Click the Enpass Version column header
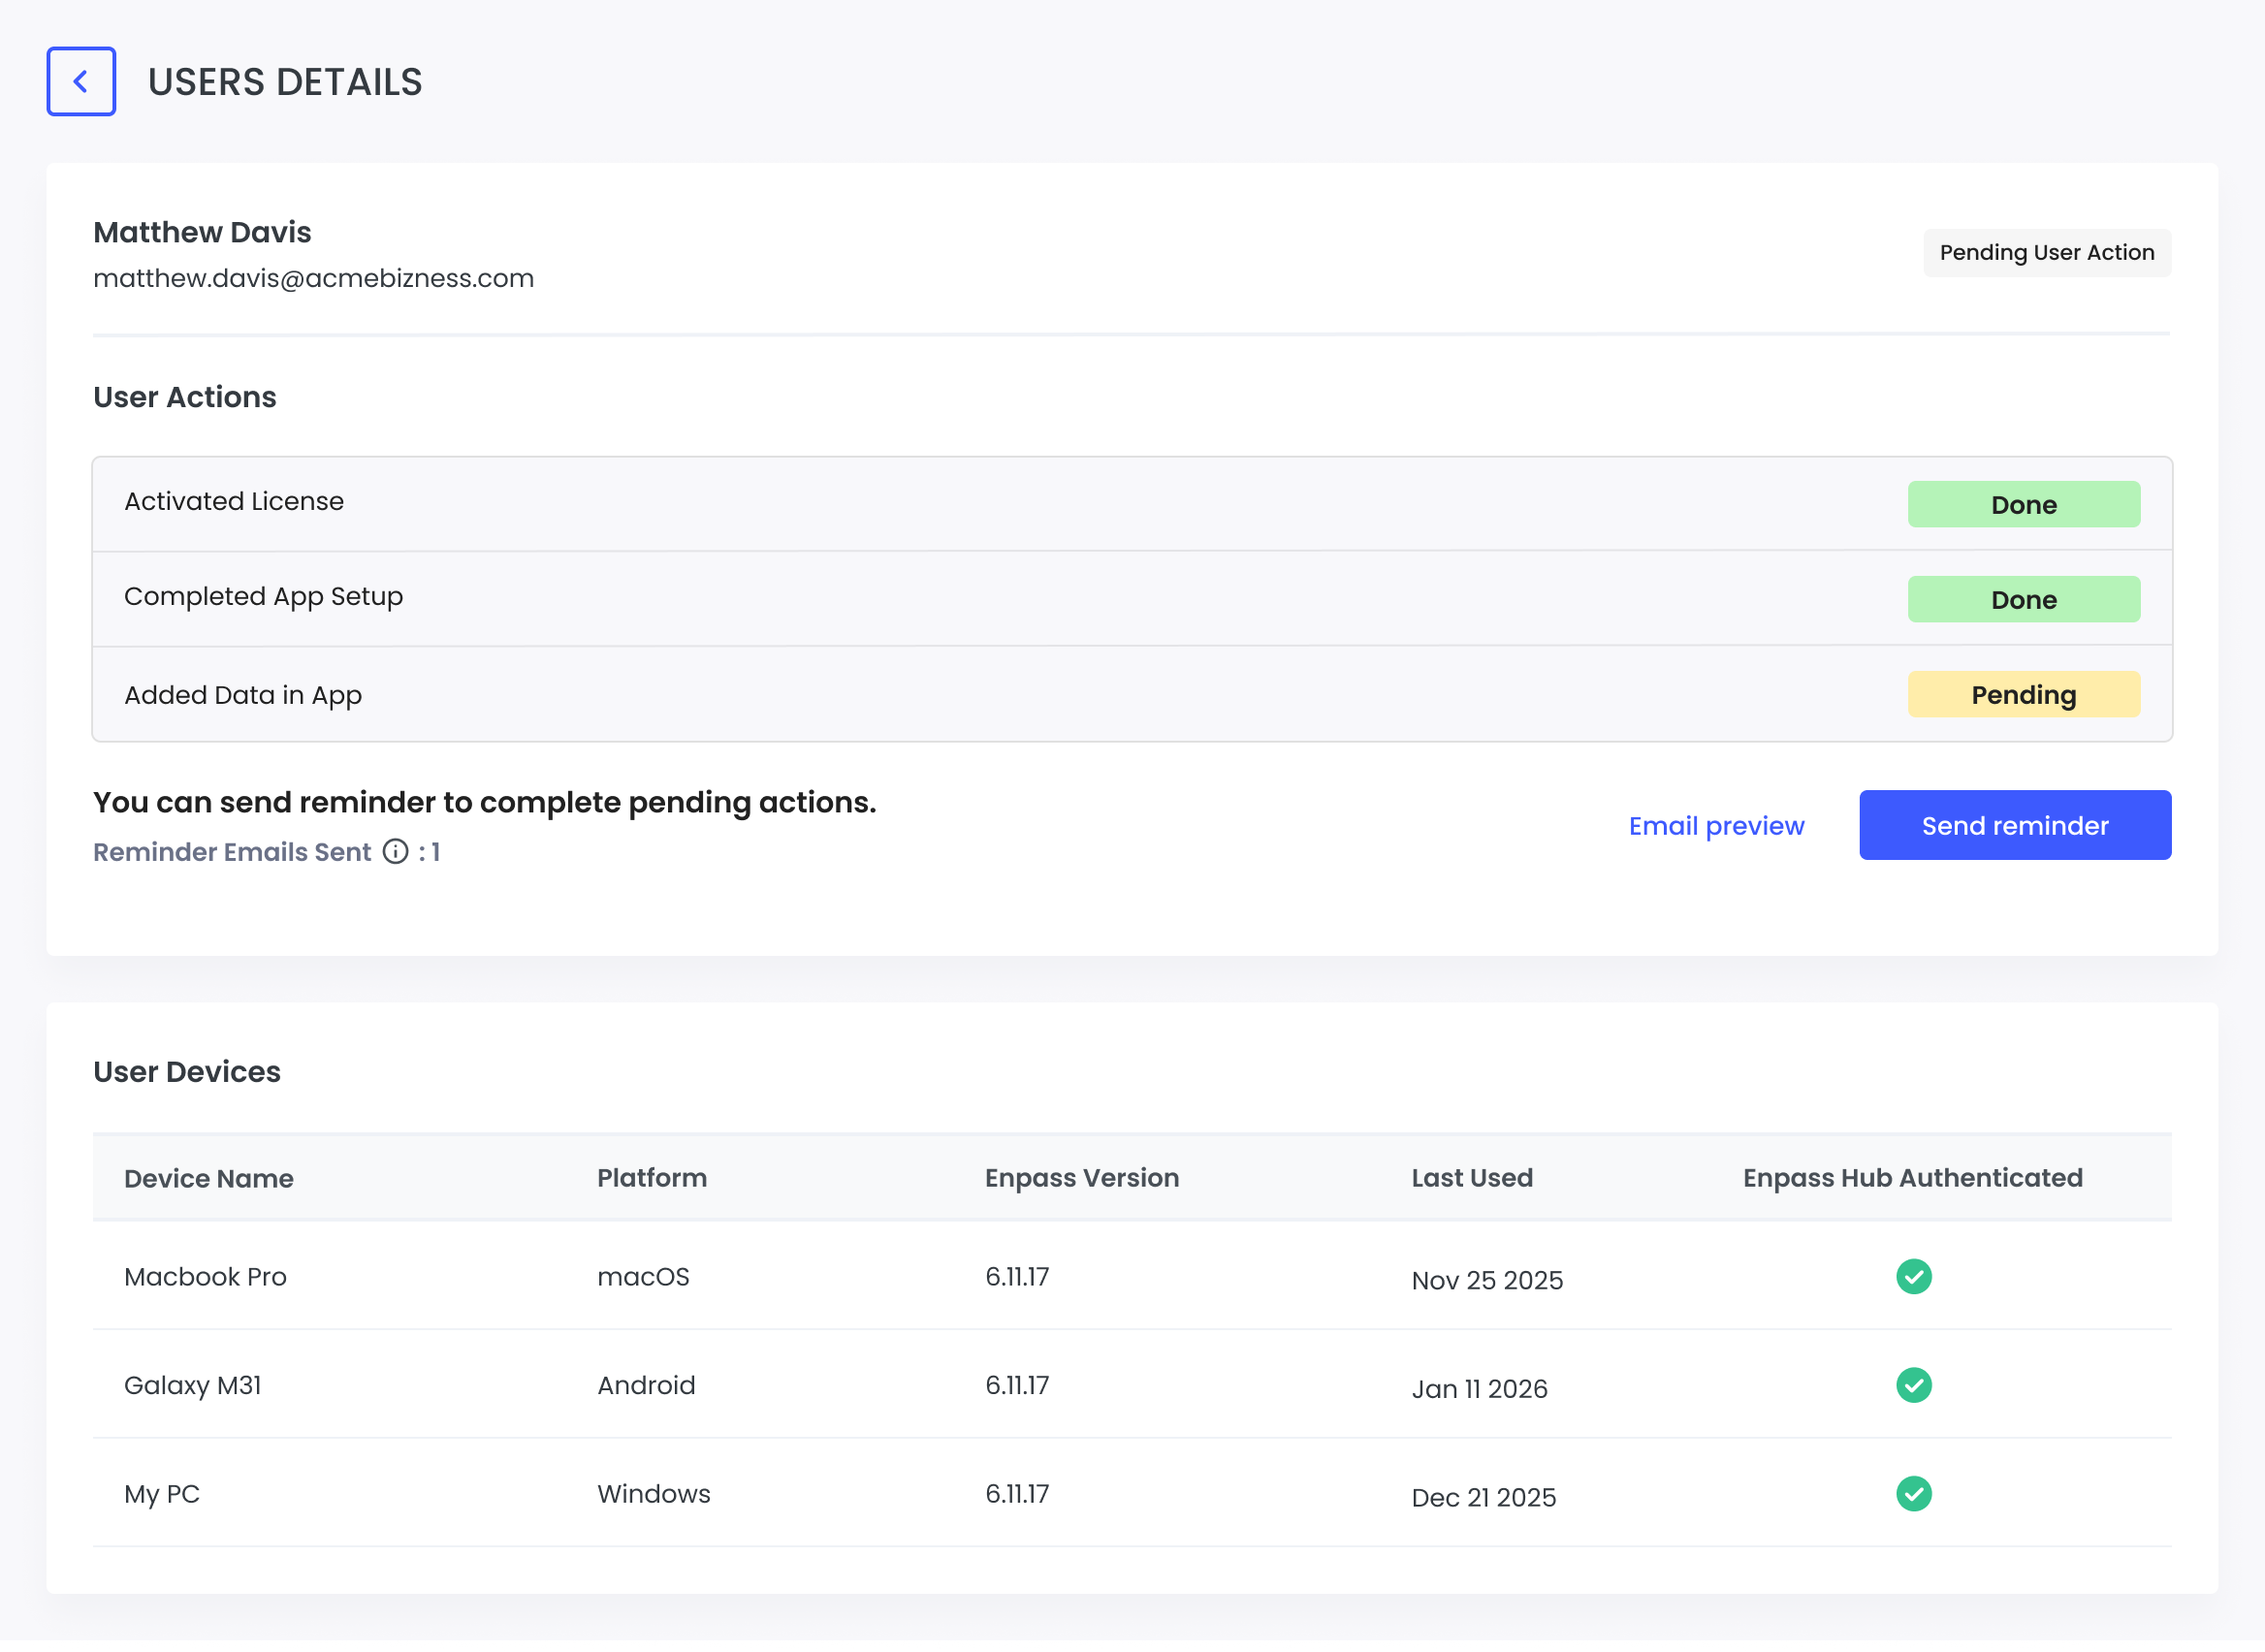 coord(1082,1178)
